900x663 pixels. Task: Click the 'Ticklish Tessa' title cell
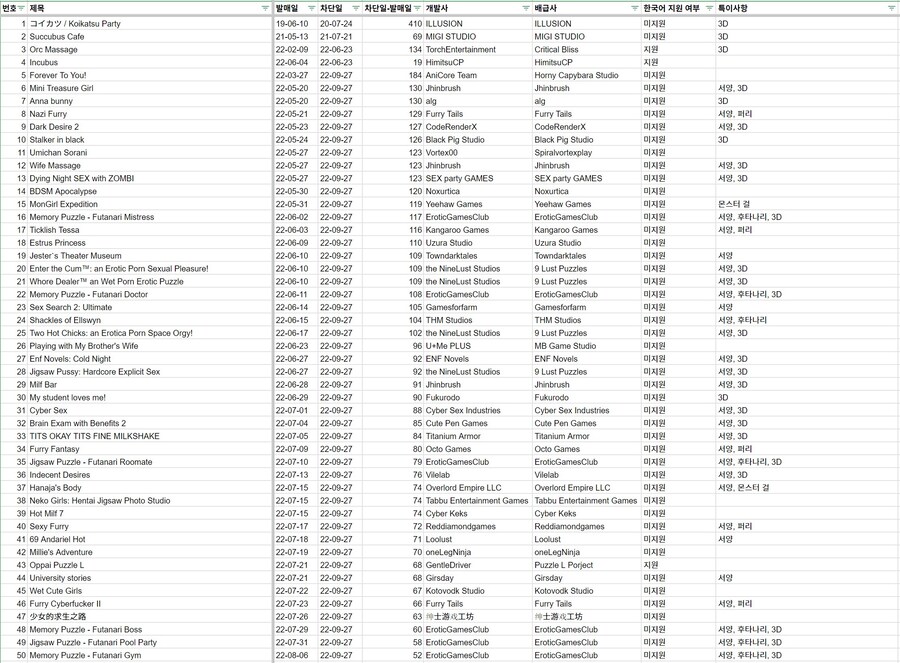150,230
